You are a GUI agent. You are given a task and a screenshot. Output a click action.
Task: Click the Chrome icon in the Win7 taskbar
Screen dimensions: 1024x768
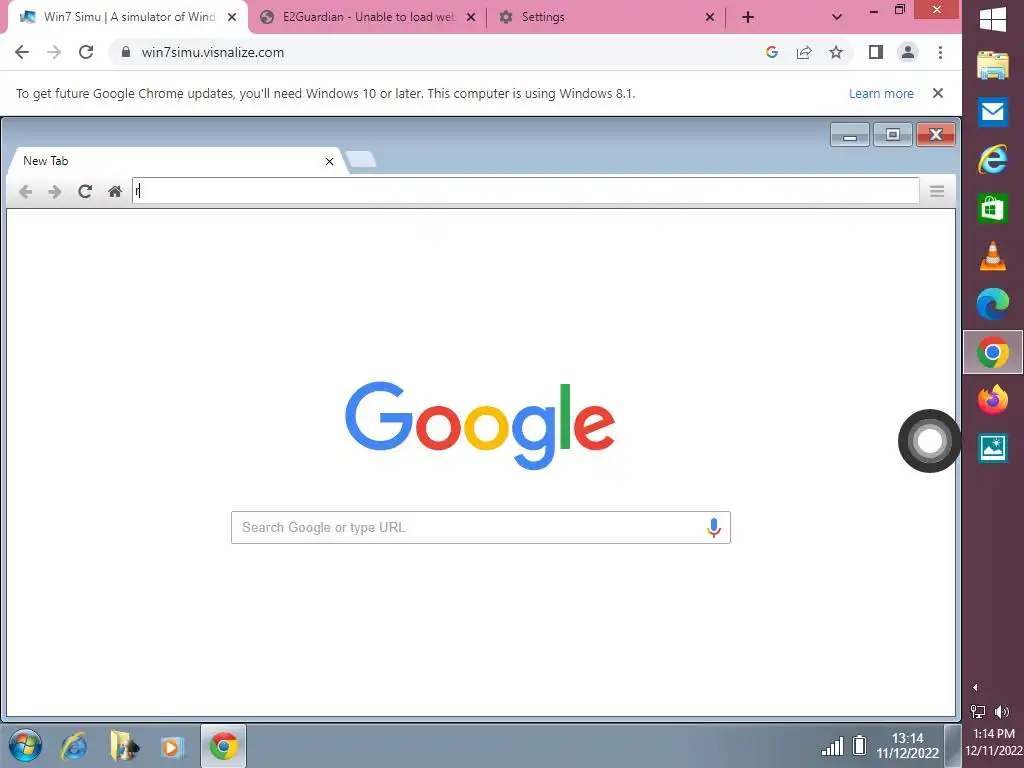(223, 746)
